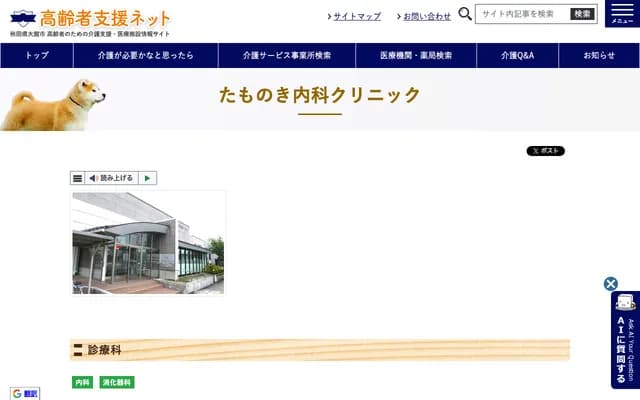The width and height of the screenshot is (640, 400).
Task: Close the AI assistant with the X icon
Action: [611, 284]
